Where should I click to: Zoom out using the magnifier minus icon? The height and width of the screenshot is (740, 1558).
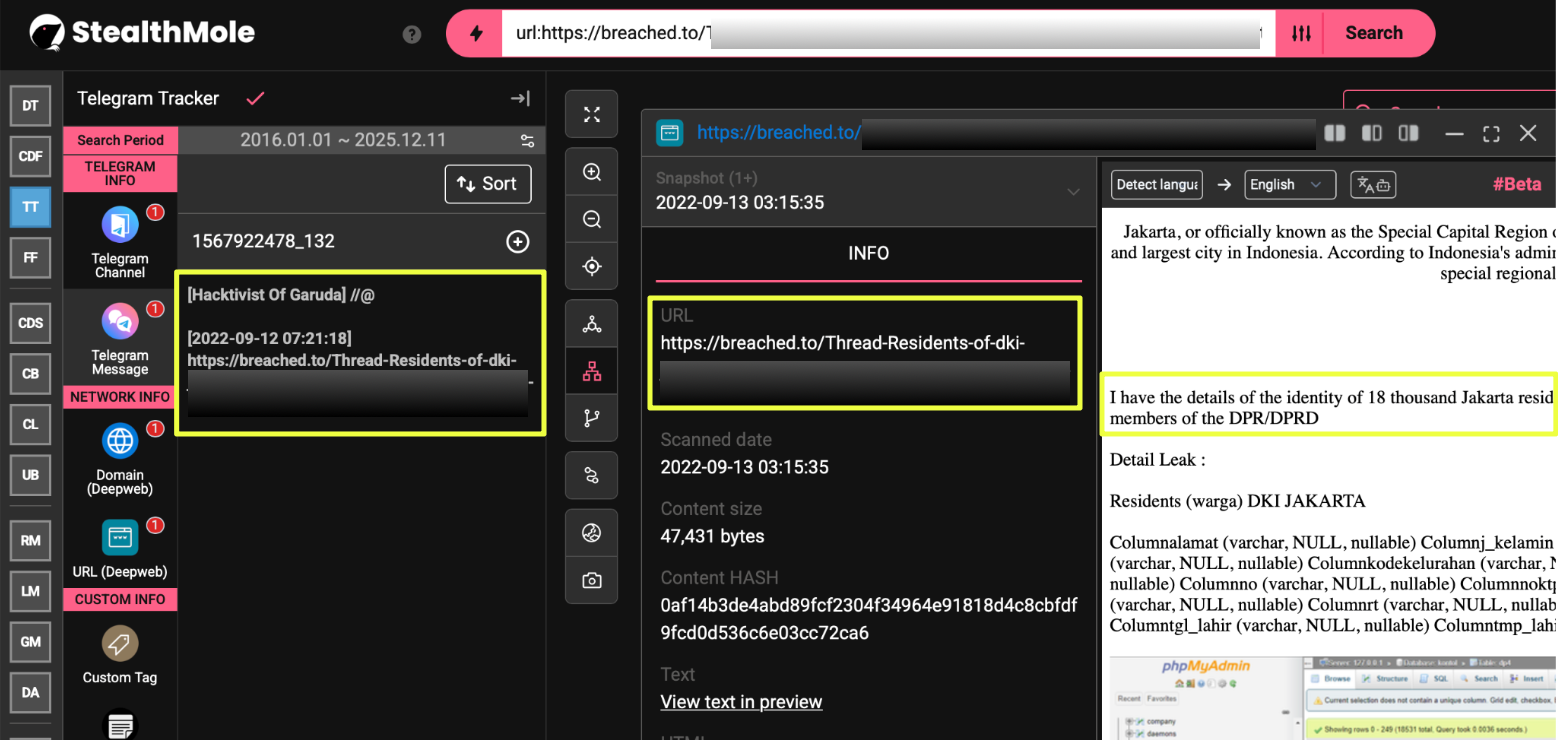[592, 219]
